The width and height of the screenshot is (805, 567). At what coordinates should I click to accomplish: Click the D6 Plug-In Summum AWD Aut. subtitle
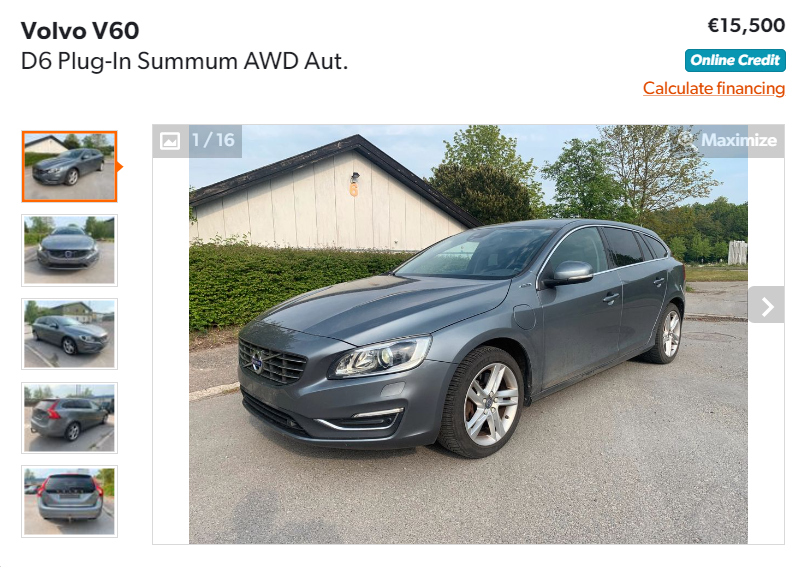tap(184, 61)
